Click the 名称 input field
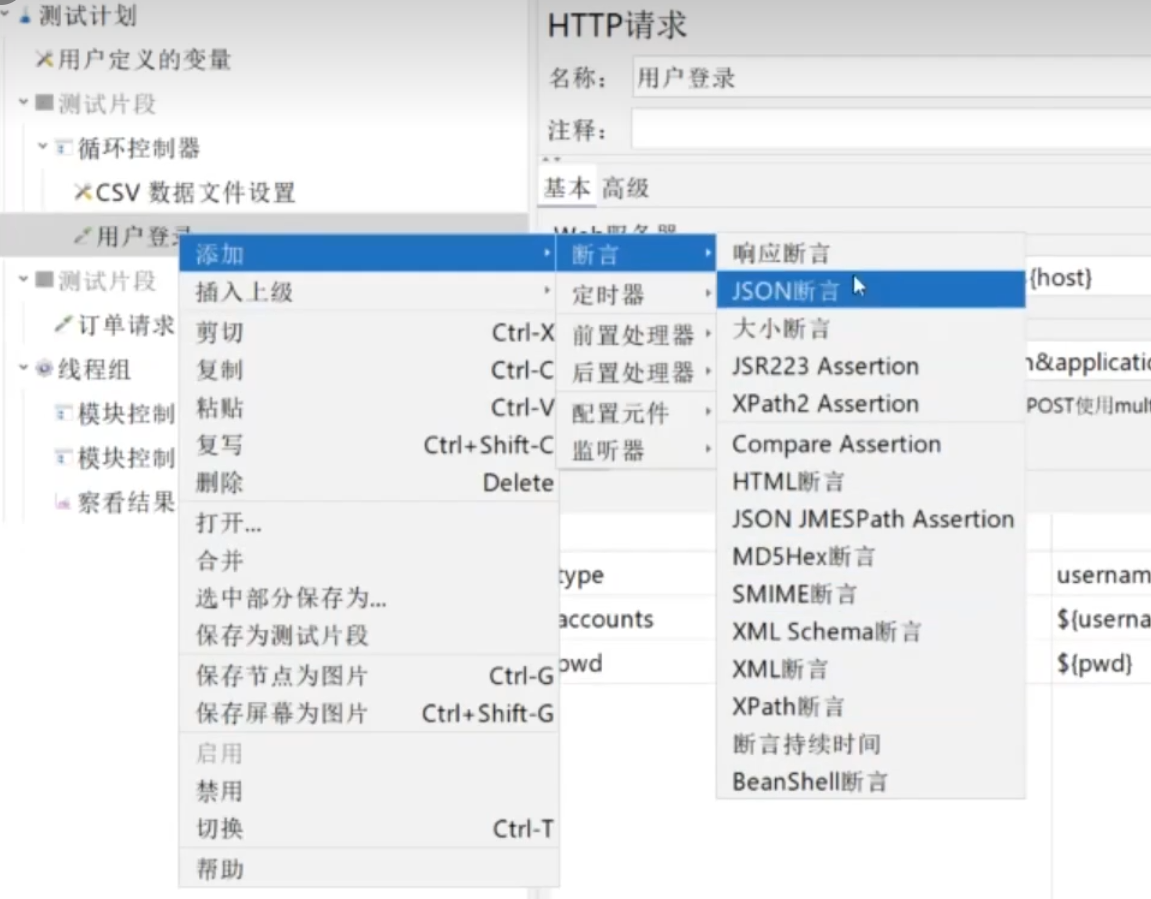The height and width of the screenshot is (899, 1151). (891, 77)
